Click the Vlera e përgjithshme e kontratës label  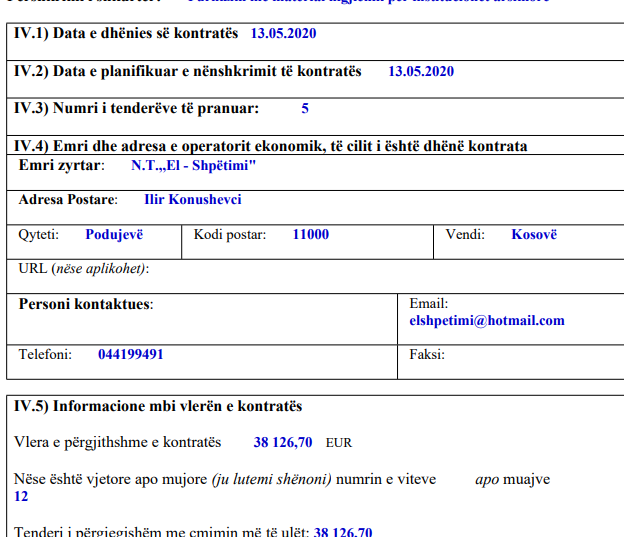pyautogui.click(x=117, y=443)
